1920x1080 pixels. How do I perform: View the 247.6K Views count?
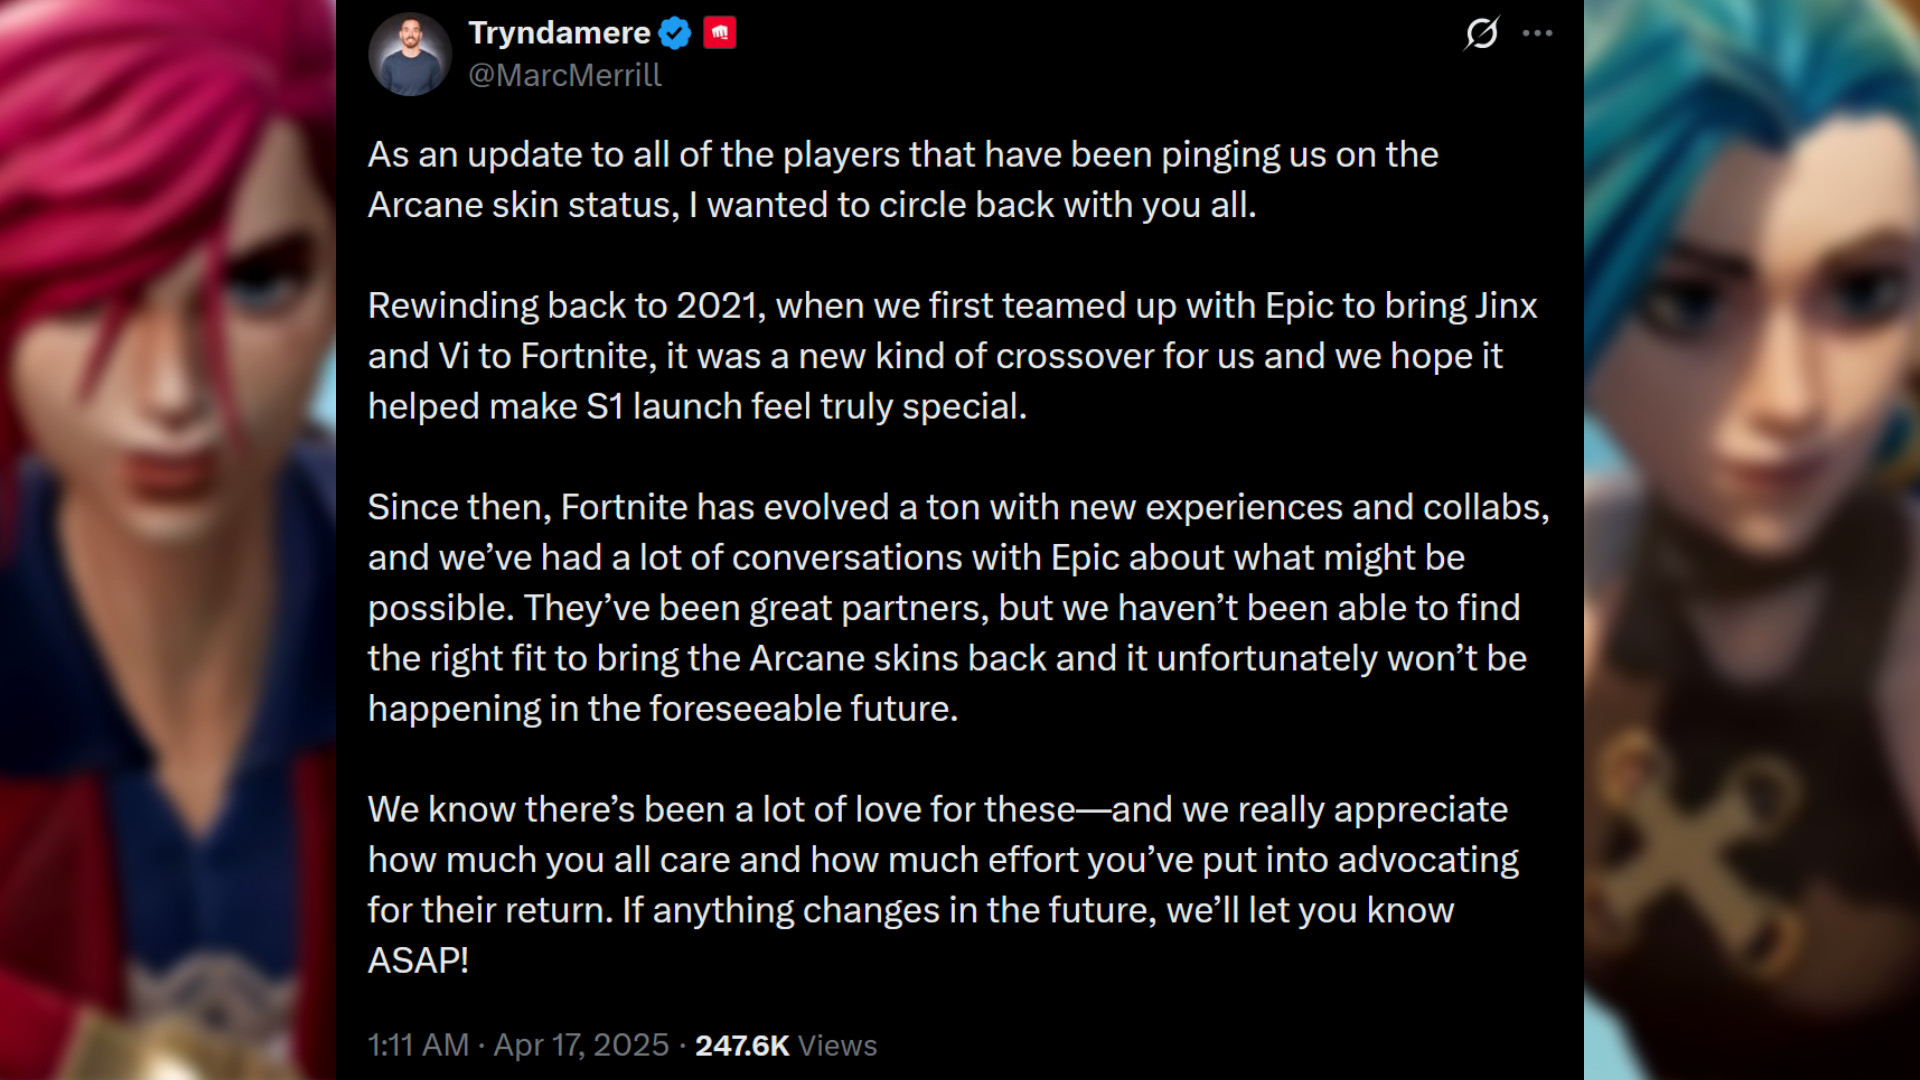coord(786,1045)
